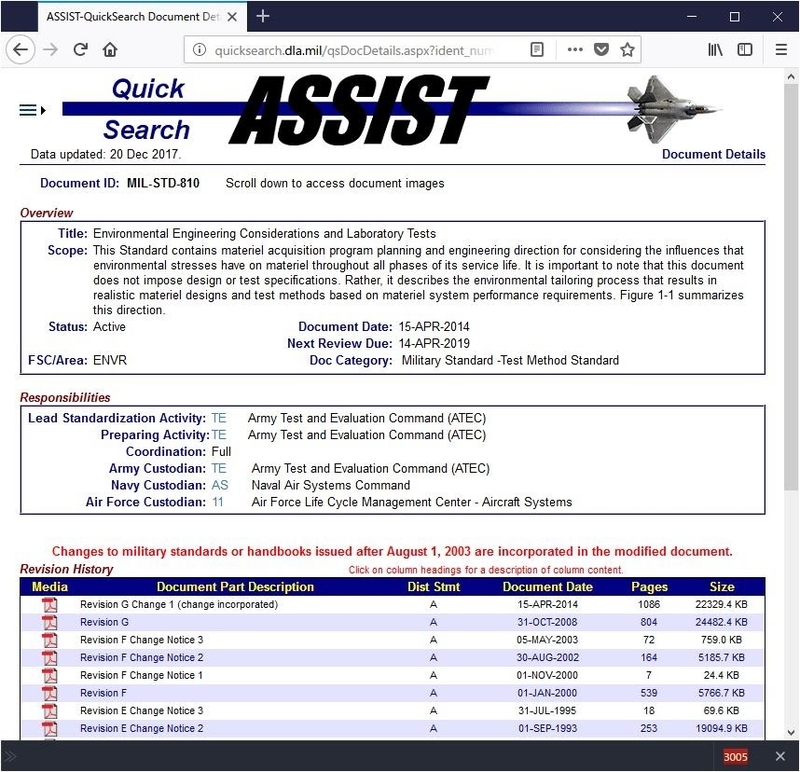Image resolution: width=800 pixels, height=772 pixels.
Task: Click scrollbar up arrow
Action: point(791,77)
